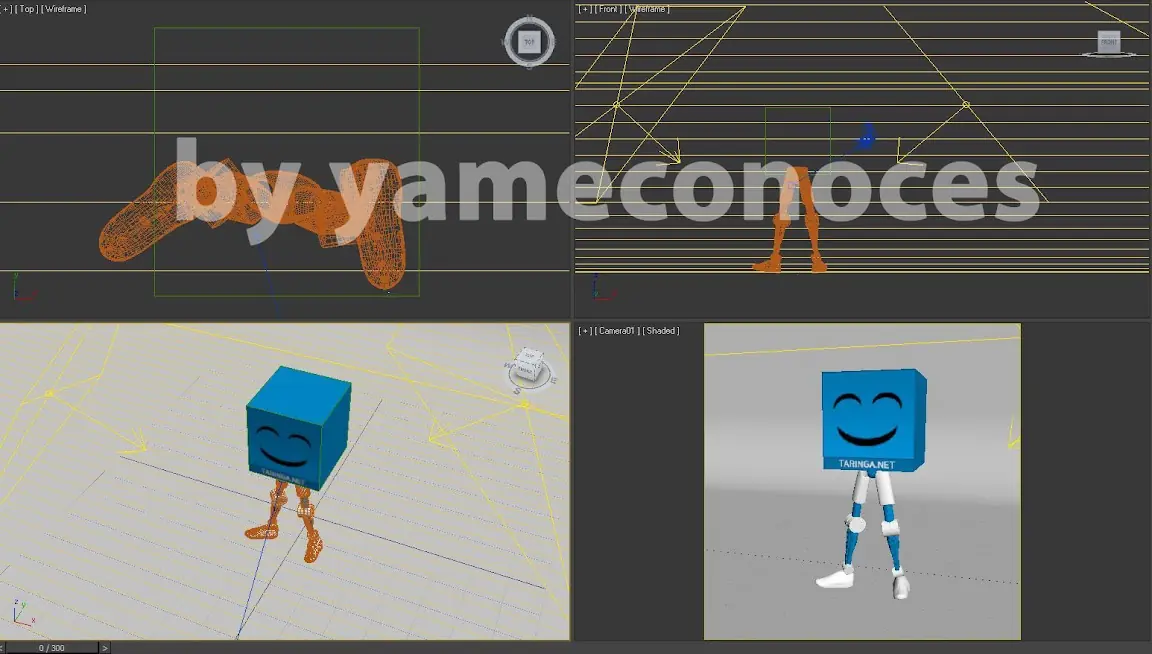This screenshot has width=1152, height=654.
Task: Click the TOP face of the Top viewport ViewCube
Action: coord(529,42)
